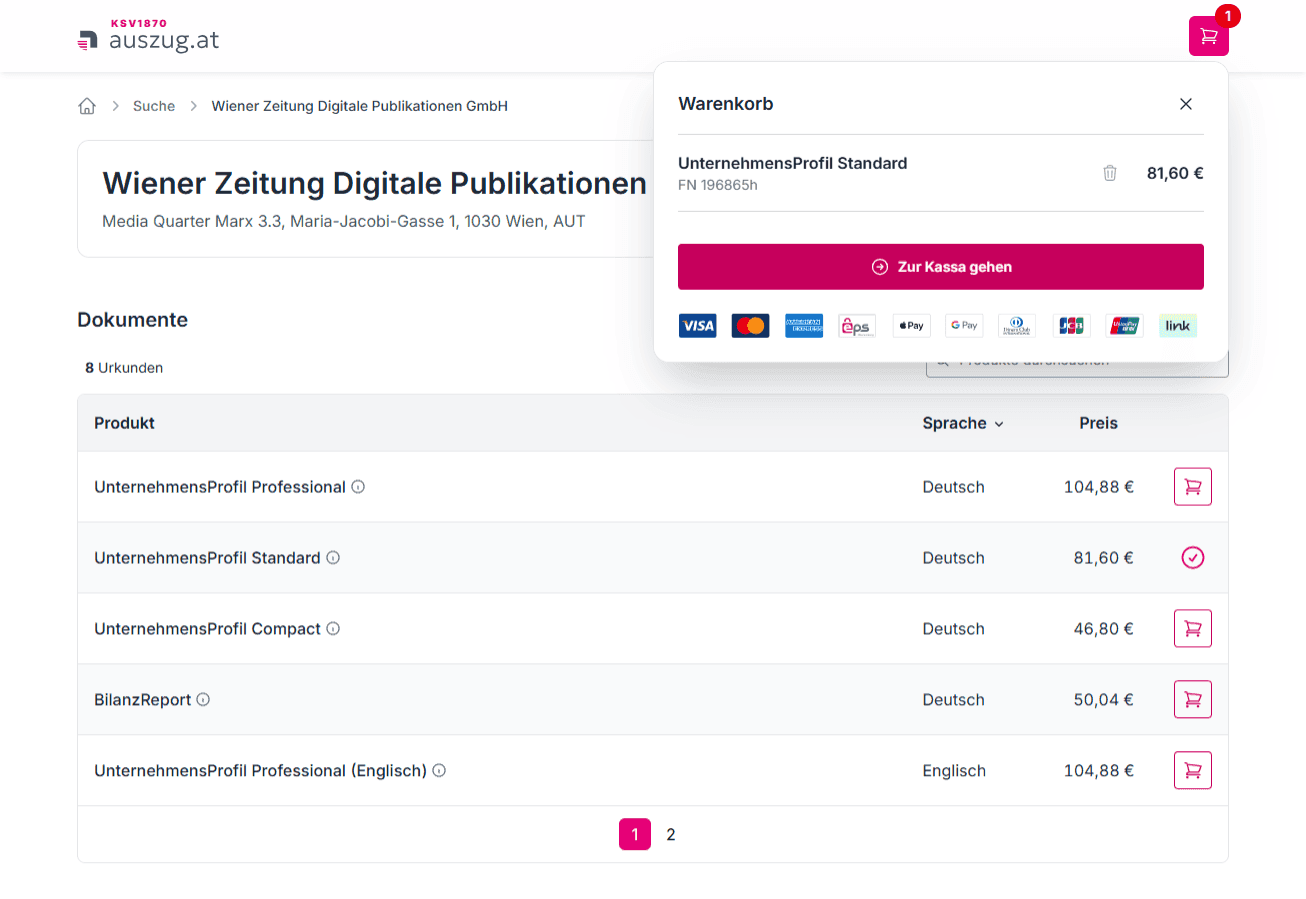Show info for UnternehmensProfil Standard

(x=333, y=558)
